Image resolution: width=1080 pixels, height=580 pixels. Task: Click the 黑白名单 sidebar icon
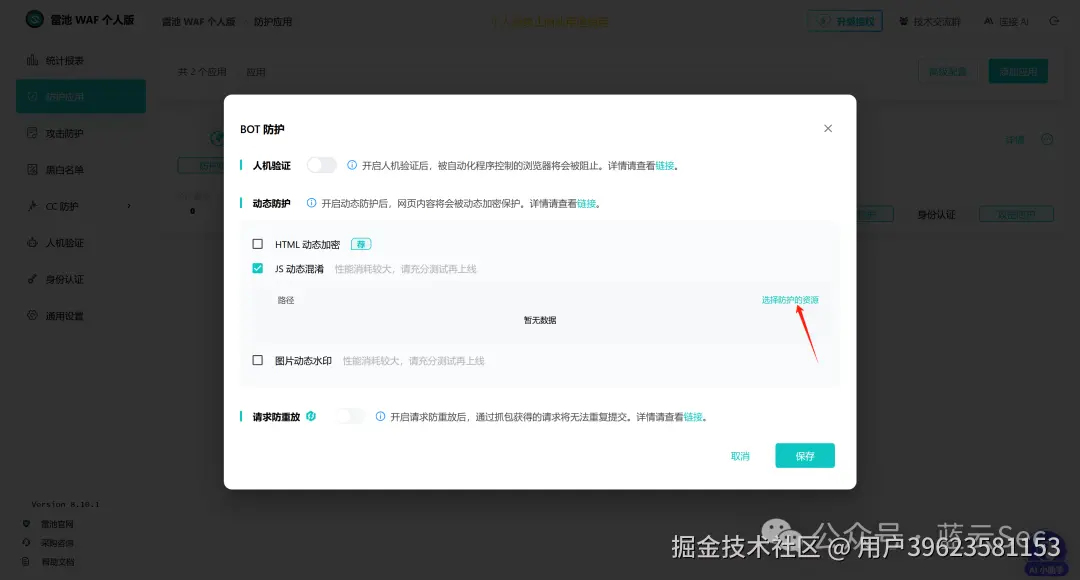(32, 169)
